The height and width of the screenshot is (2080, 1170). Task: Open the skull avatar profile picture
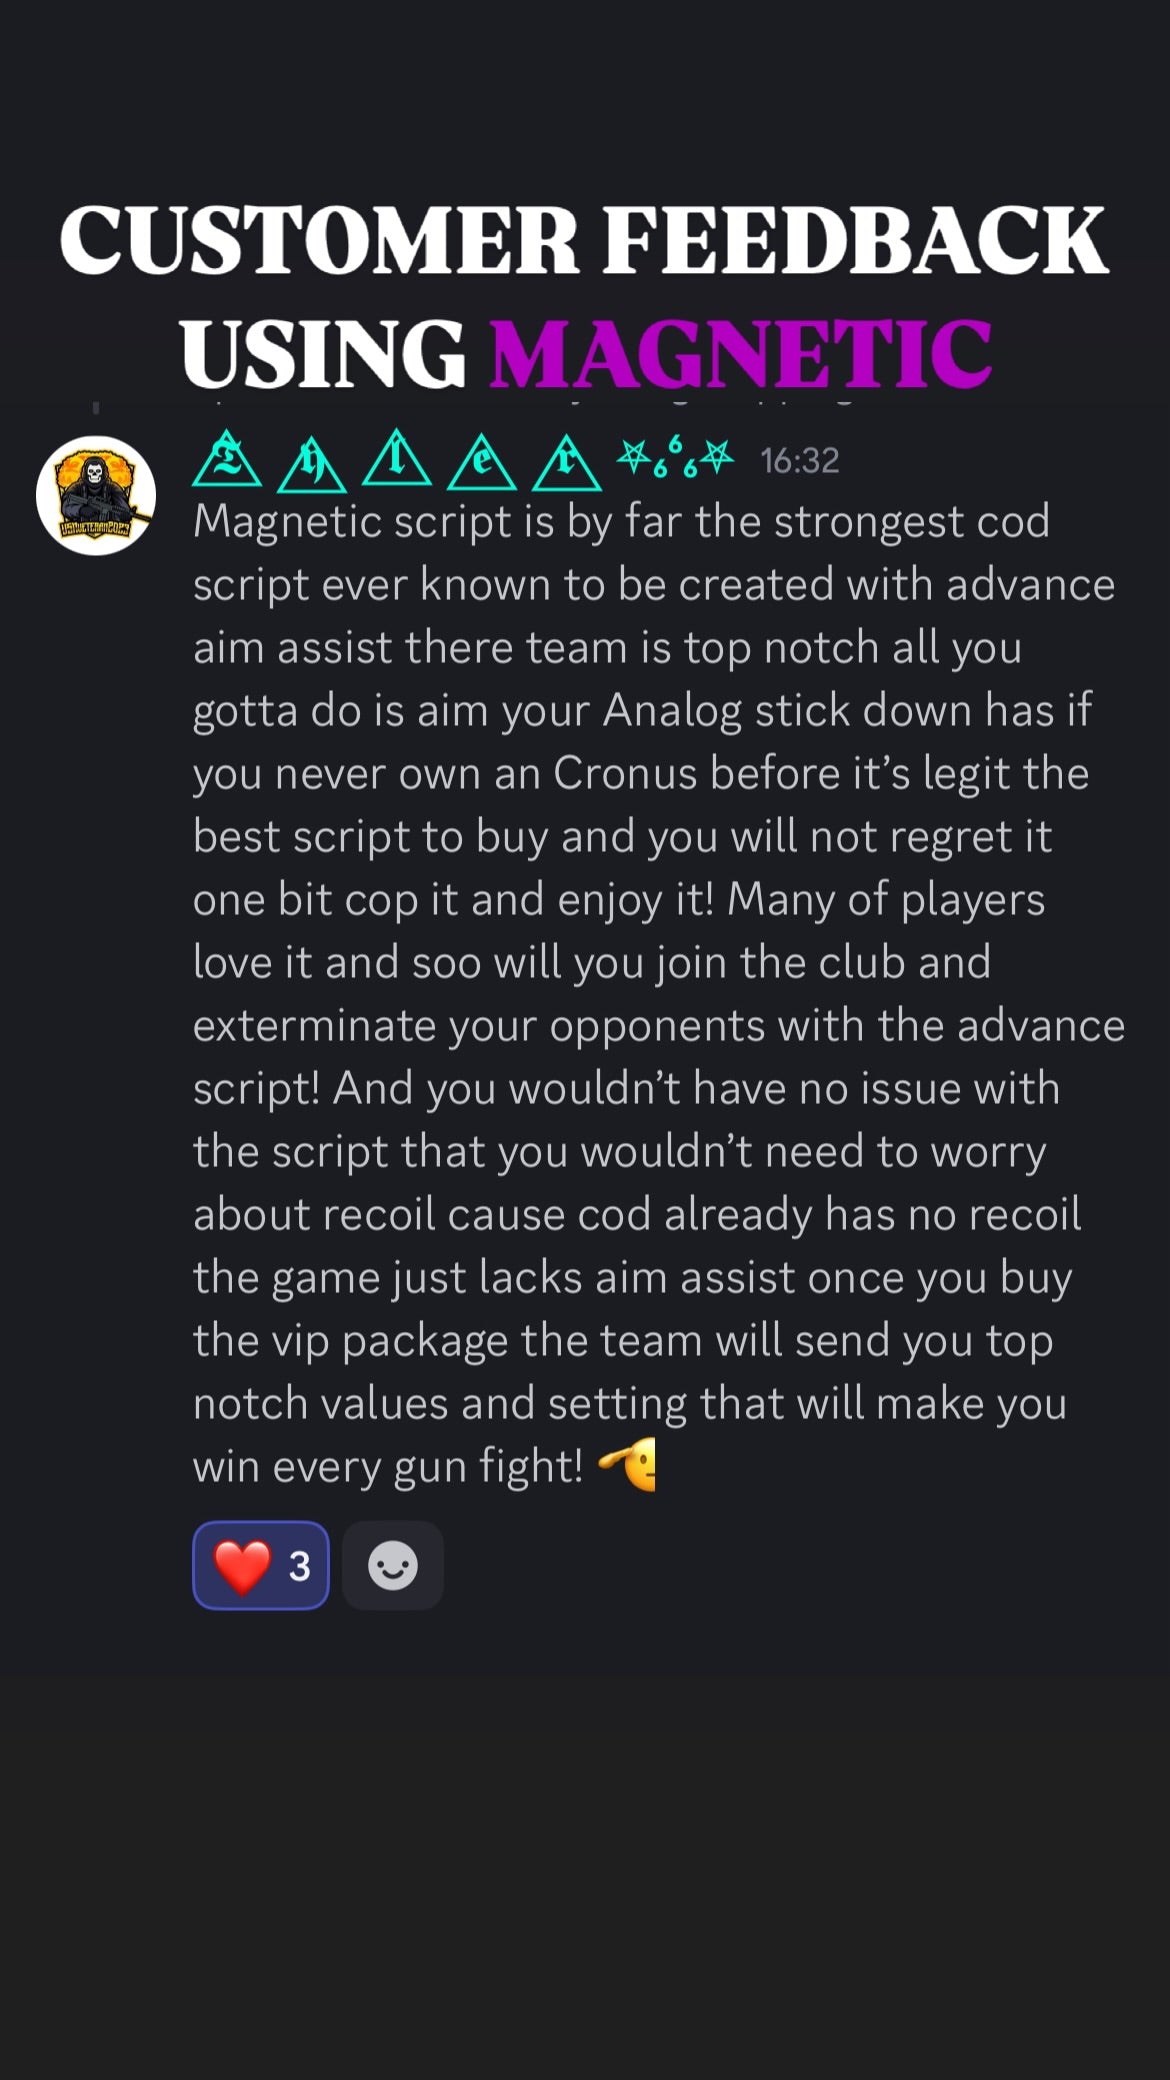[96, 495]
